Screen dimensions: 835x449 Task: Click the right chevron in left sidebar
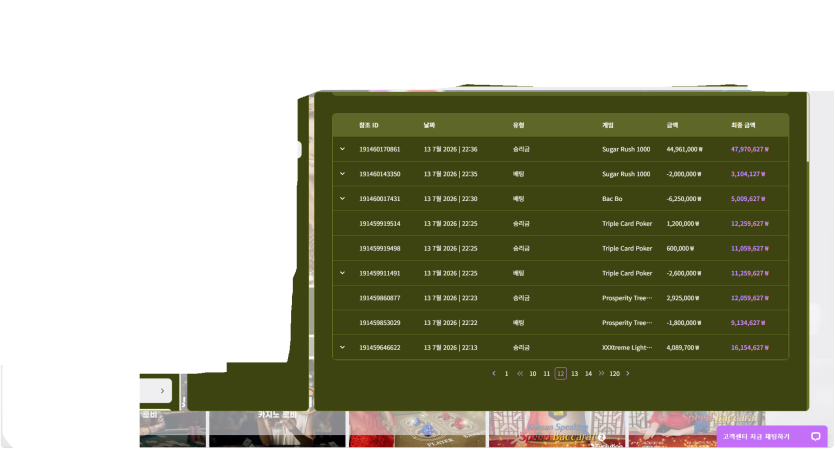[162, 391]
